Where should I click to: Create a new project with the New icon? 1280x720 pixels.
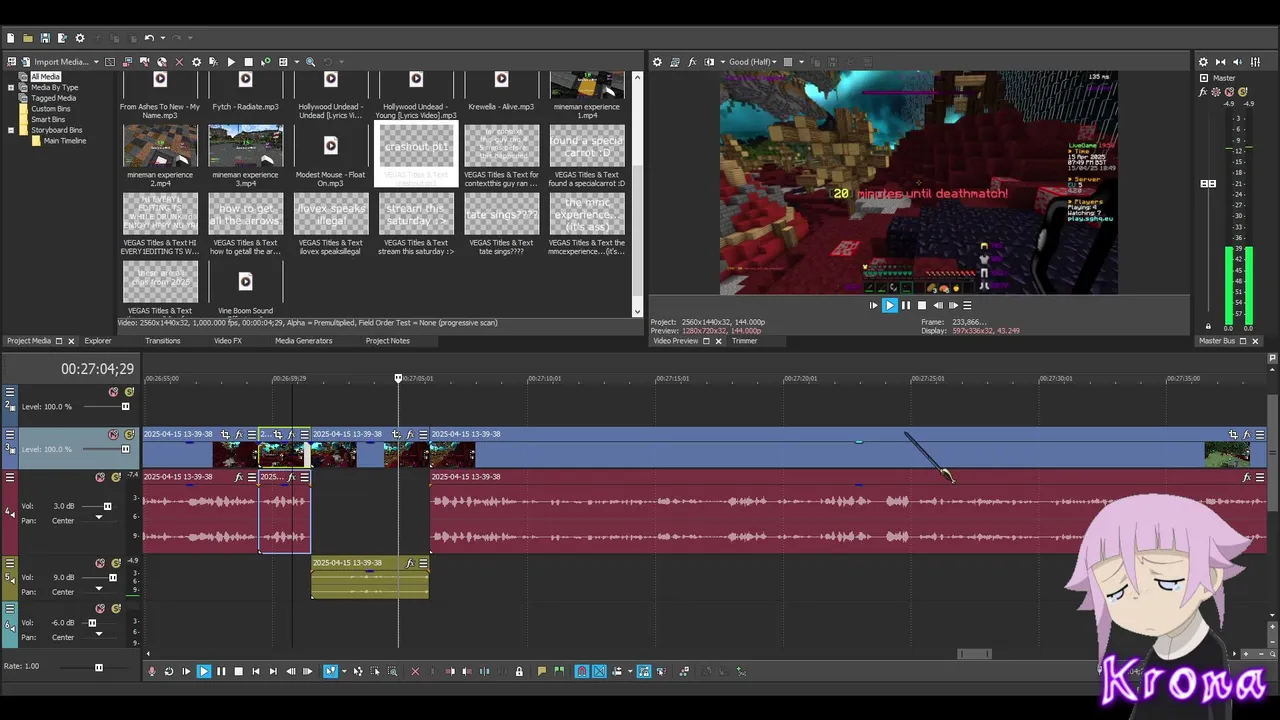point(11,38)
